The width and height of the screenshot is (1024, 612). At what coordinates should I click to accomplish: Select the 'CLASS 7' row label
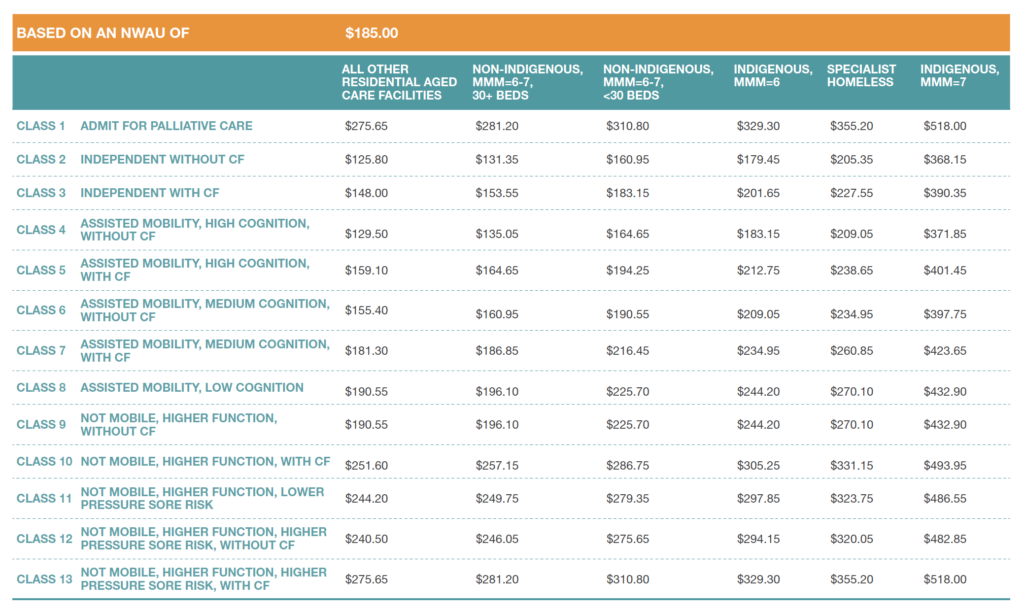[40, 351]
